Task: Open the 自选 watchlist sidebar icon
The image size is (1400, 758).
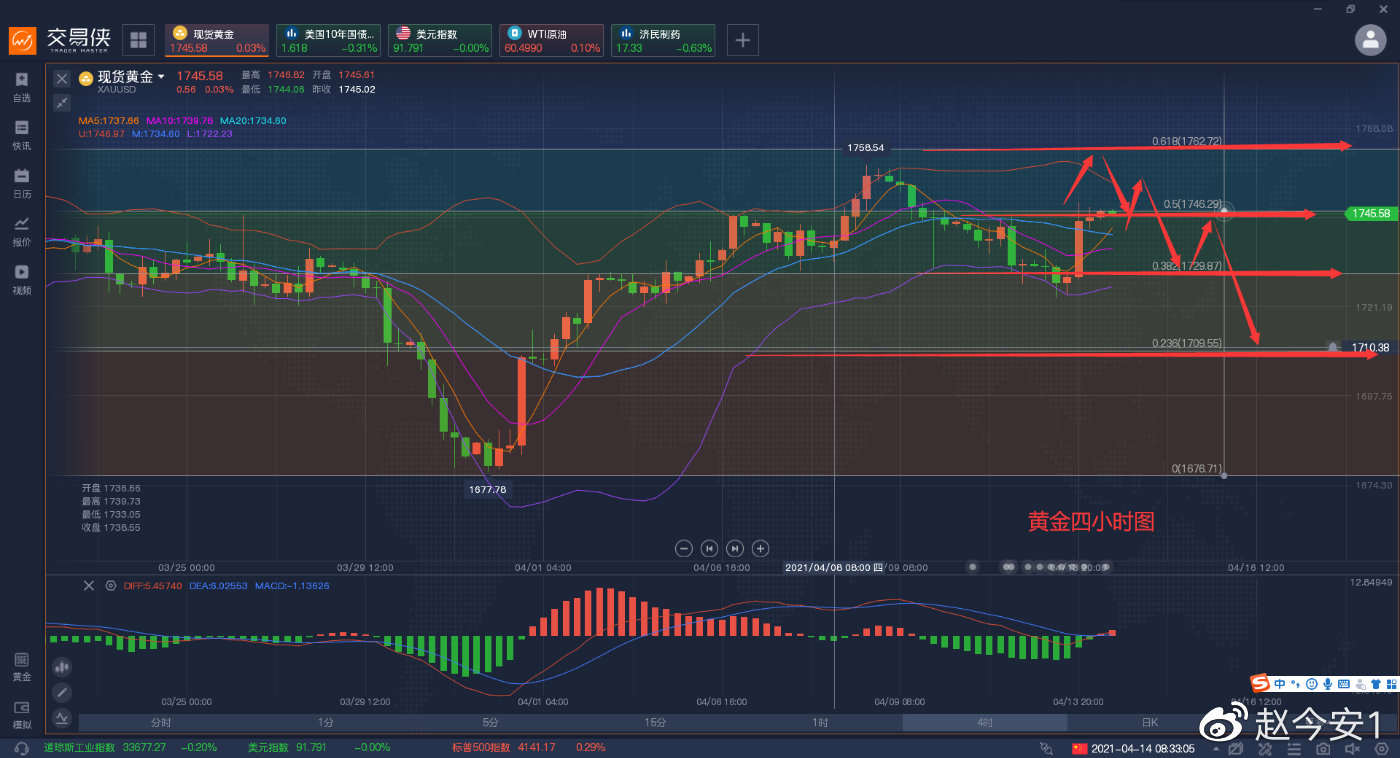Action: [21, 86]
